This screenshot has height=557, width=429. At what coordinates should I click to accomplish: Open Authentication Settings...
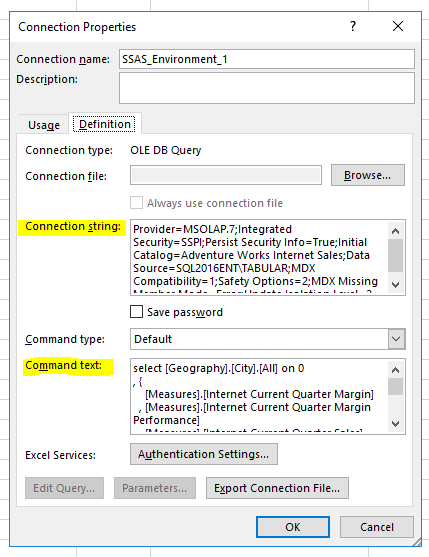coord(204,454)
